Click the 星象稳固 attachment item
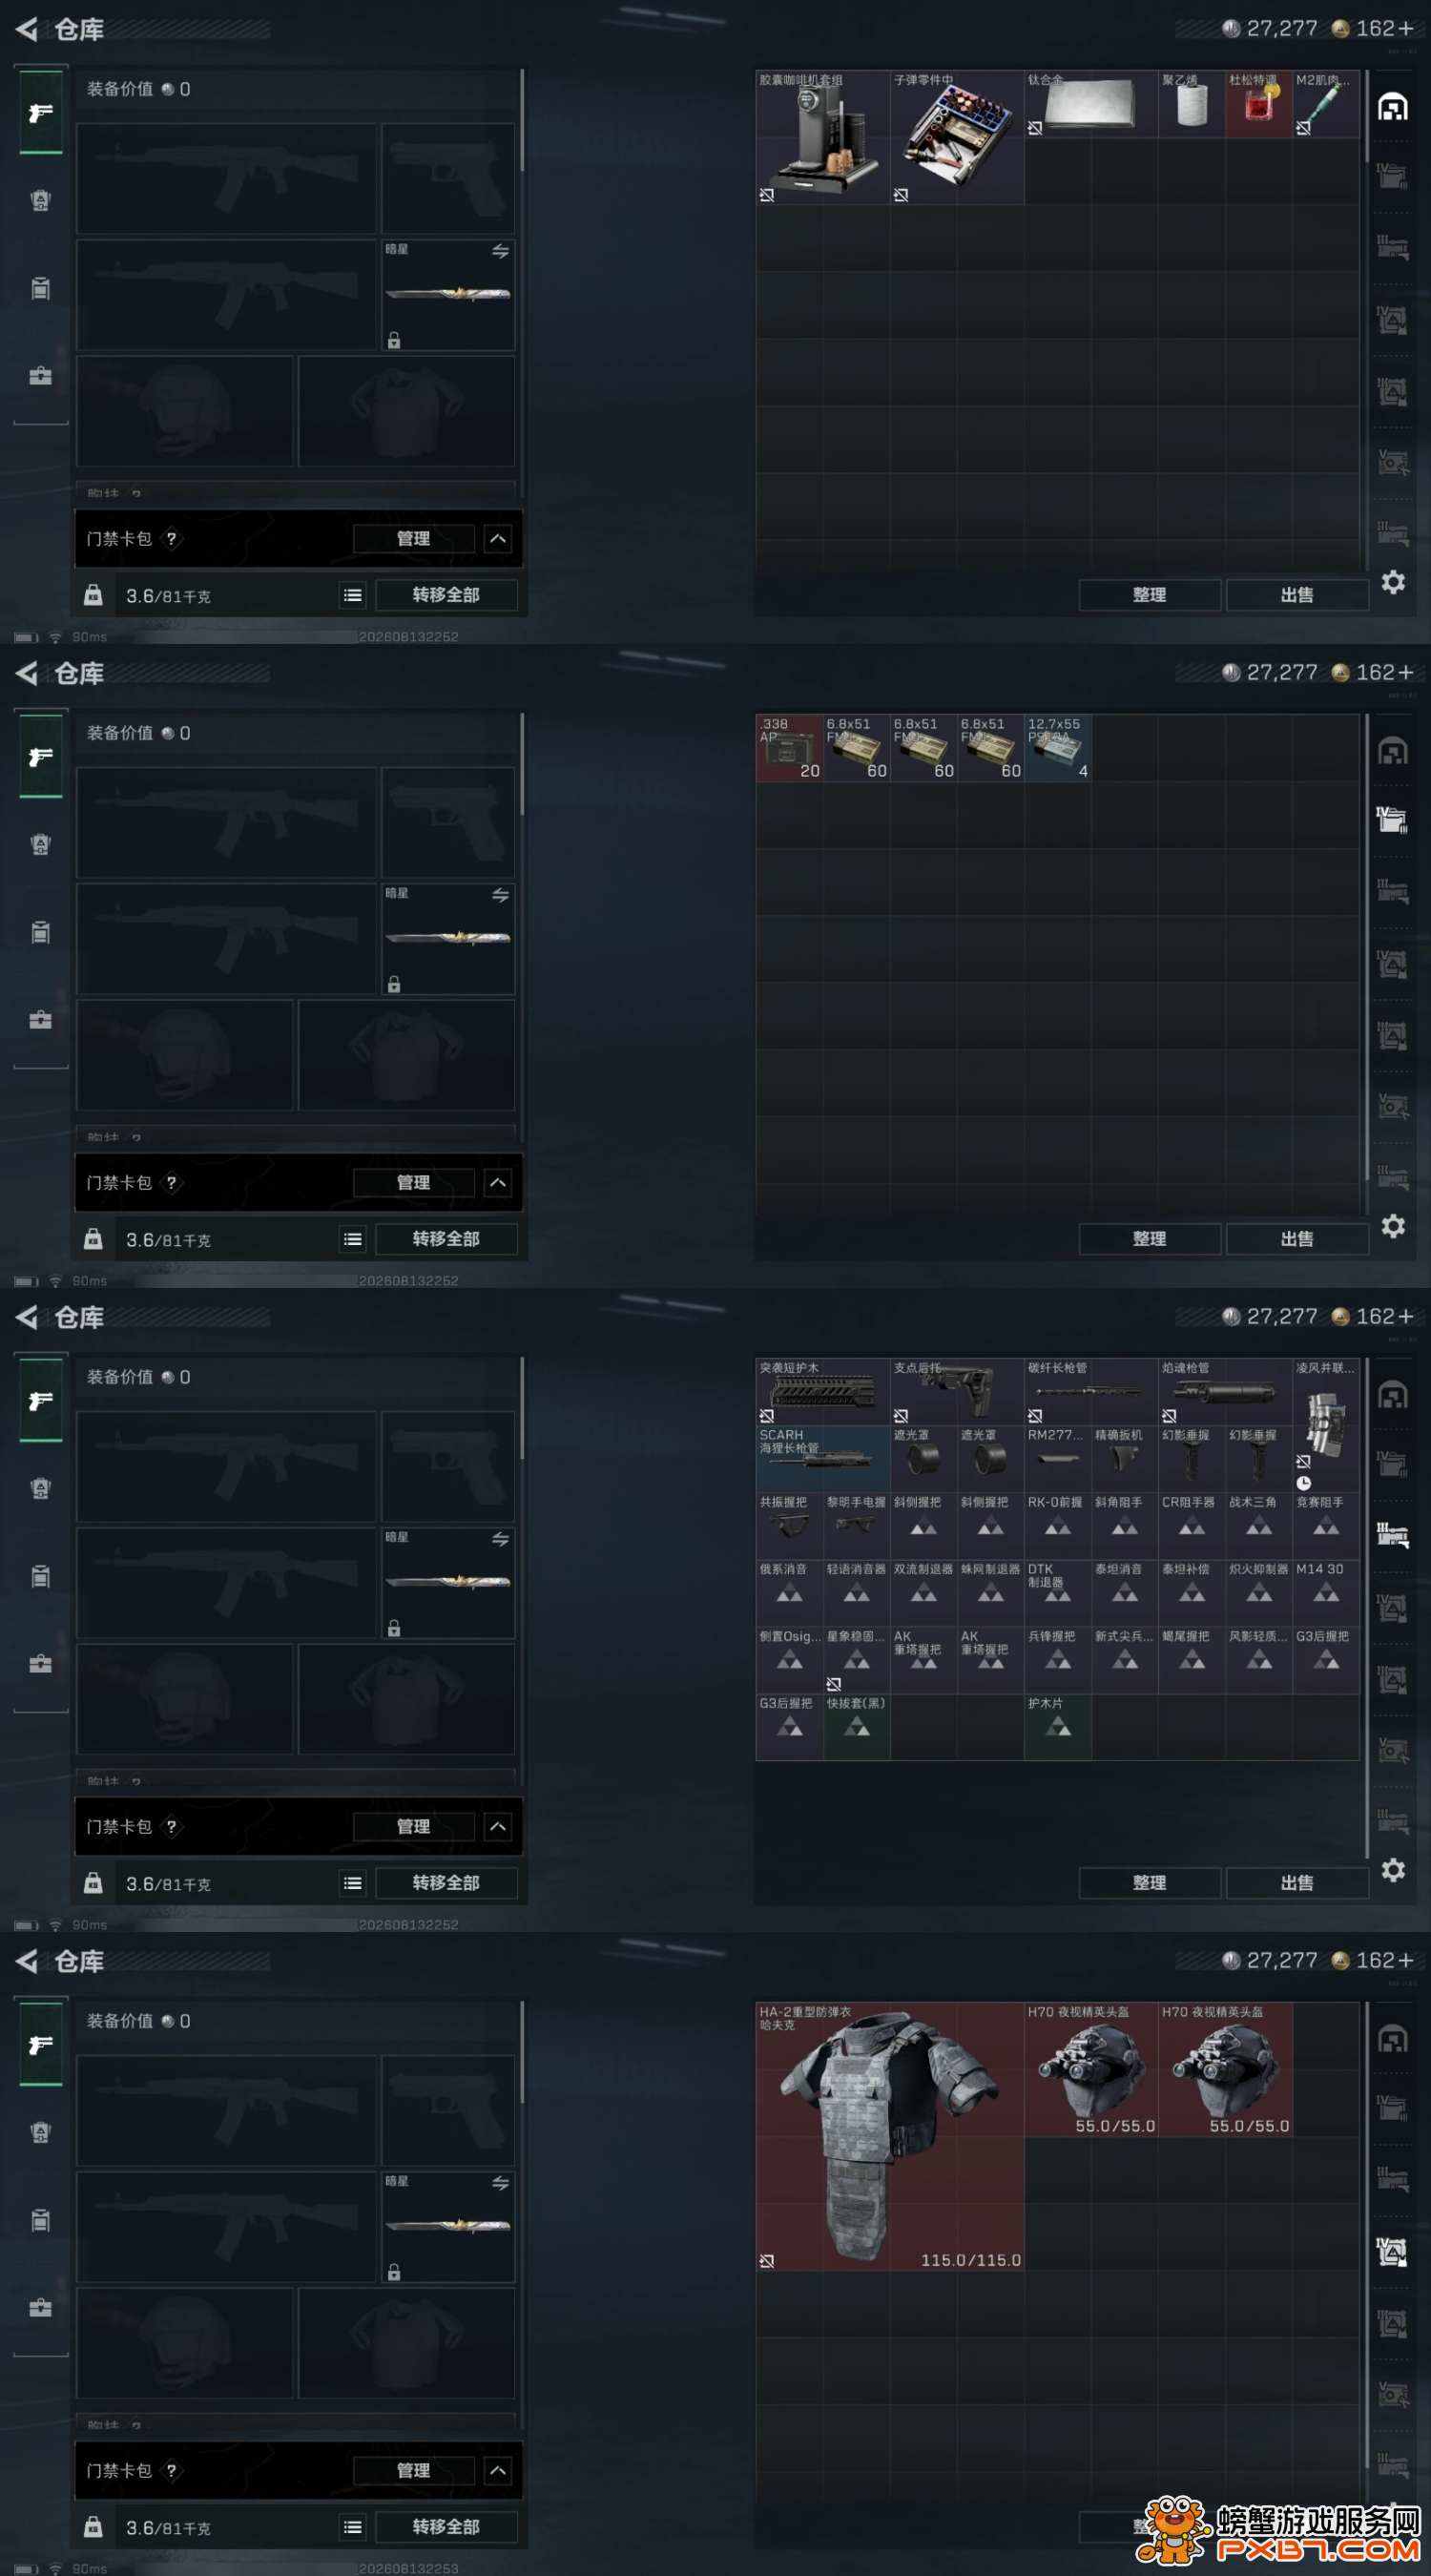 (857, 1660)
